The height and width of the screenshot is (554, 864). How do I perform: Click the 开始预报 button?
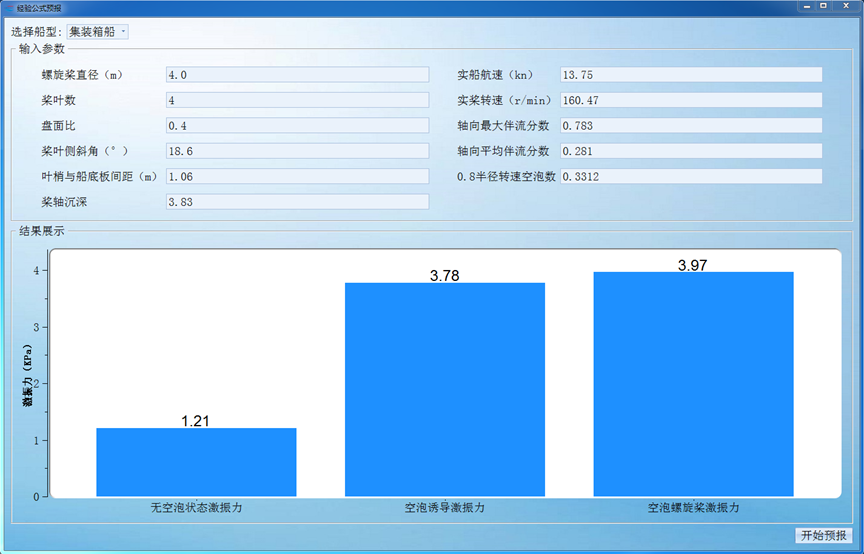pos(823,536)
